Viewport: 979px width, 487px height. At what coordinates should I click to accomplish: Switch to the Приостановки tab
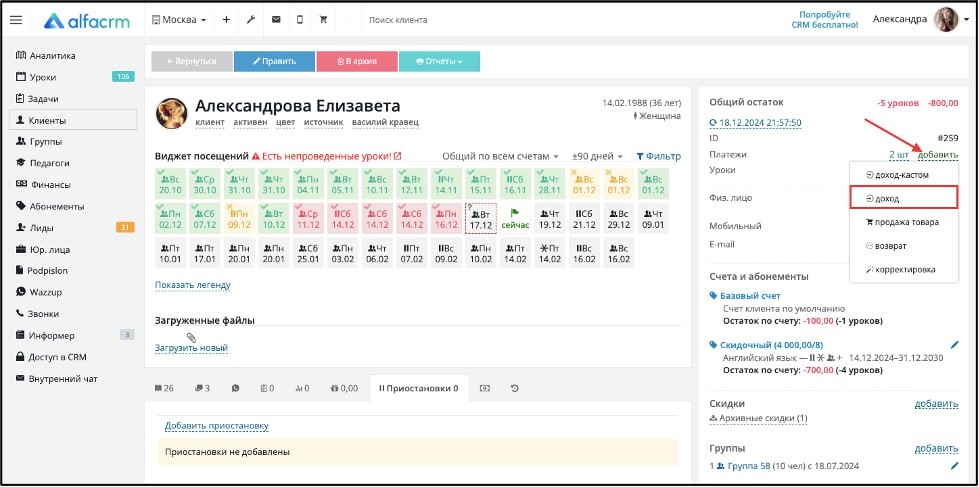click(x=418, y=388)
